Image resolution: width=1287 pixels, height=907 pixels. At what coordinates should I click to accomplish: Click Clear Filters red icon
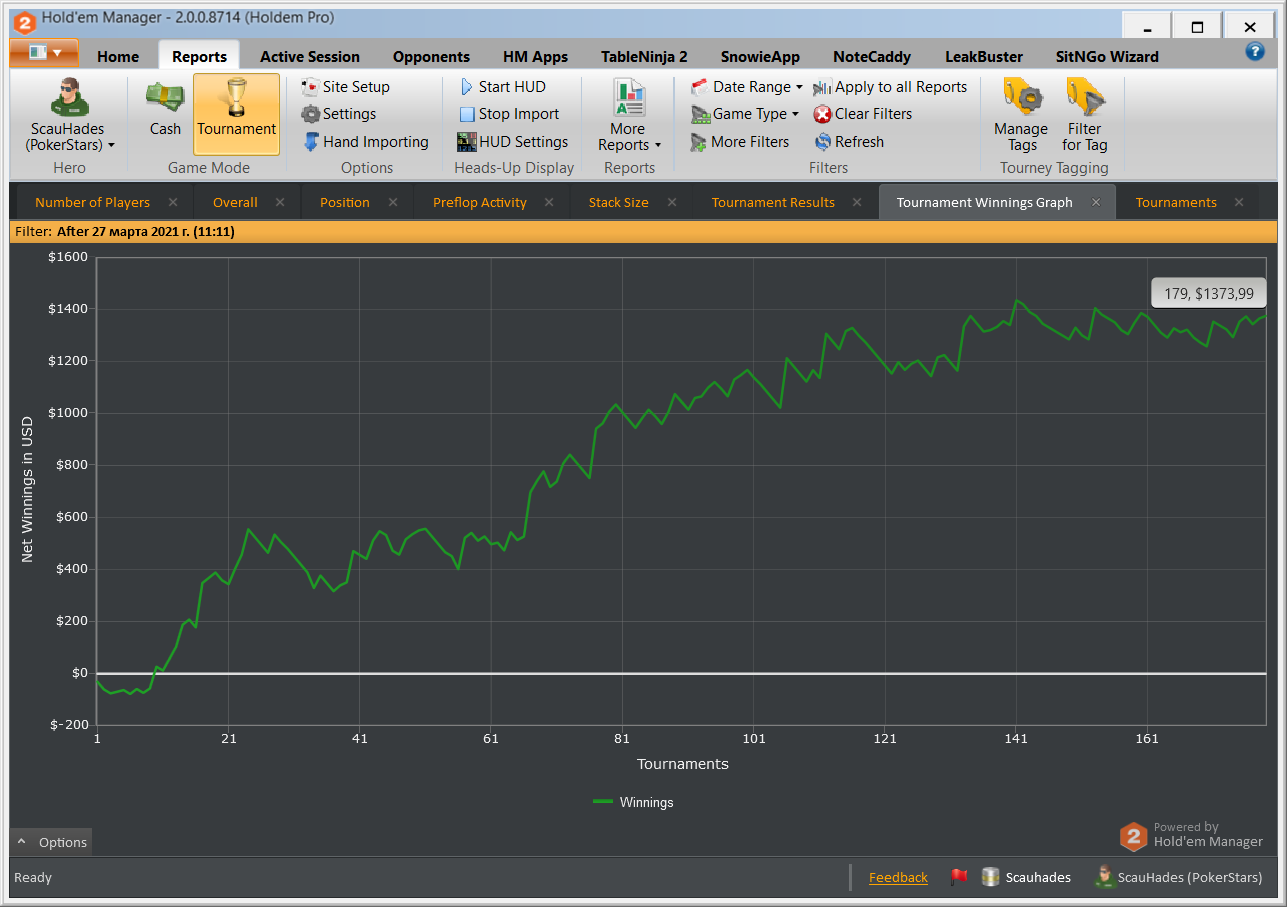coord(822,114)
